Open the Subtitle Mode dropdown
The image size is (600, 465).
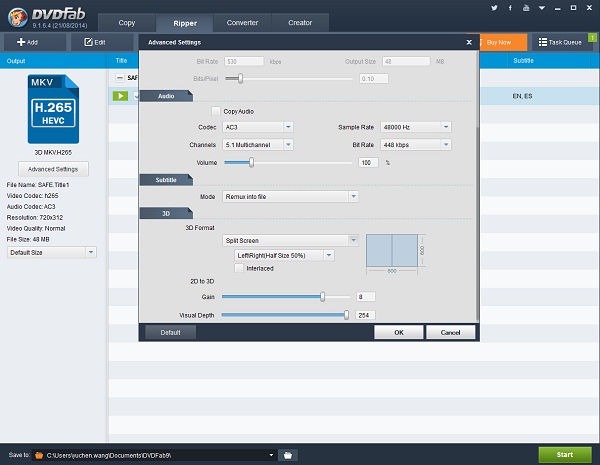click(291, 197)
